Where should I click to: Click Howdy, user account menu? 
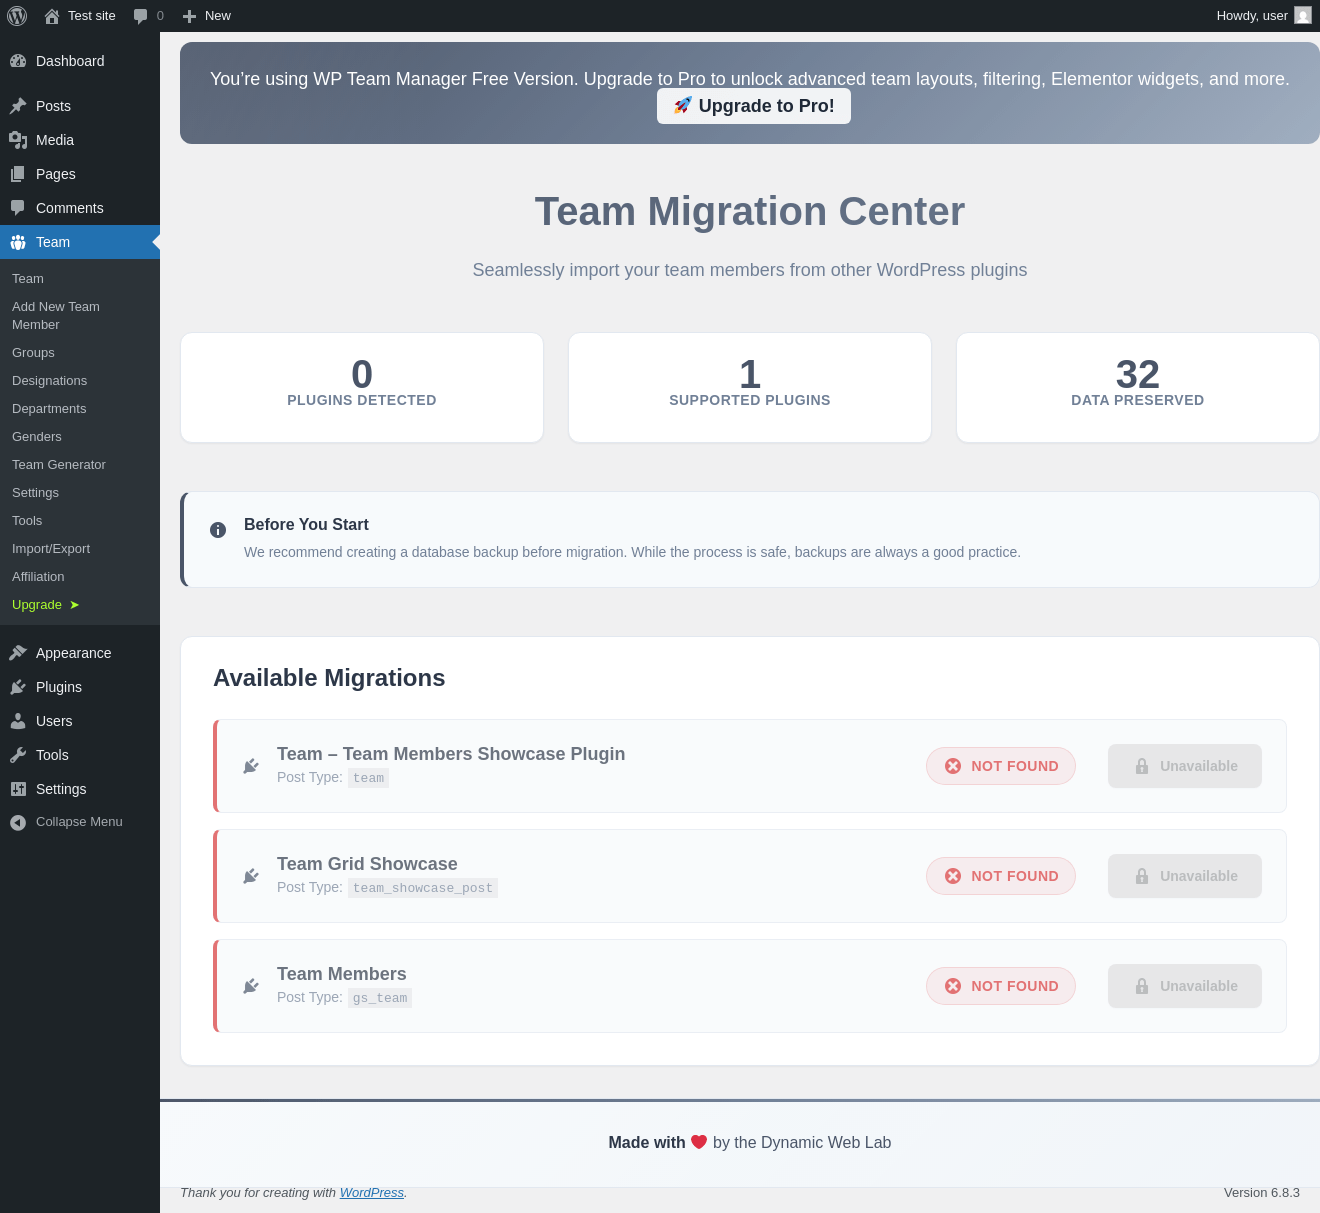pos(1264,16)
